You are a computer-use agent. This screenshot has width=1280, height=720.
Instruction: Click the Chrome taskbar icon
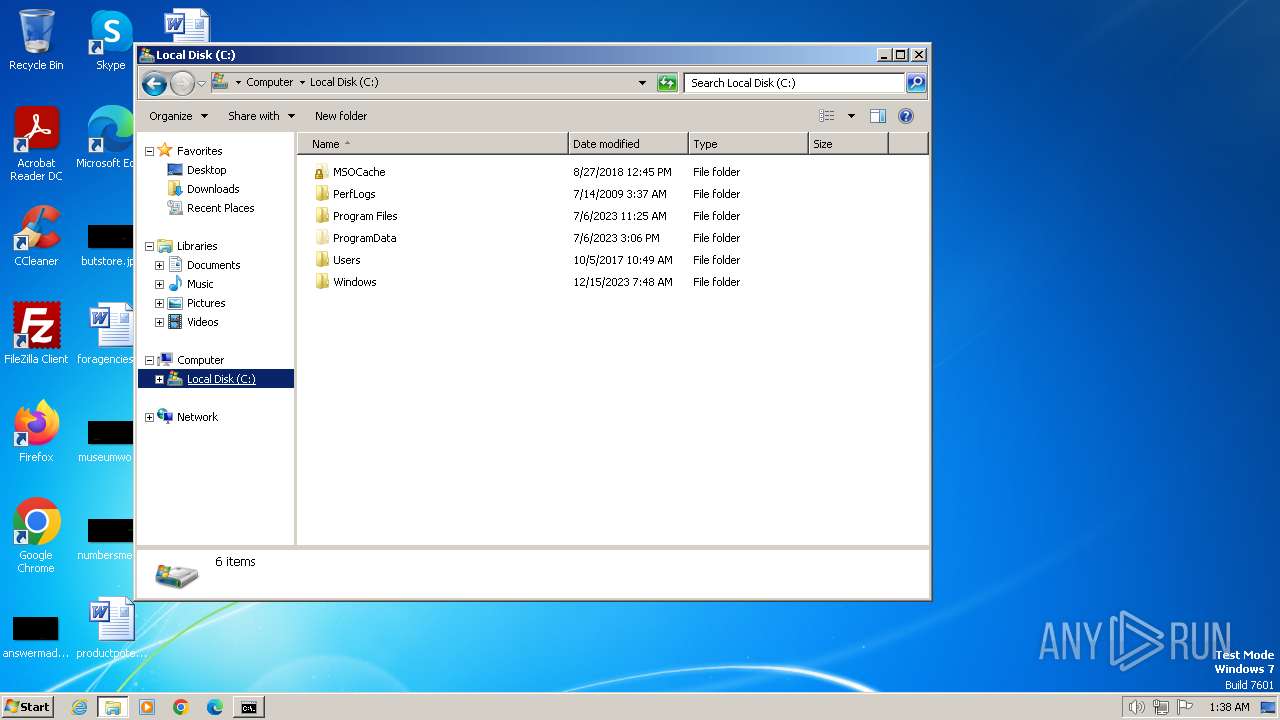click(181, 707)
